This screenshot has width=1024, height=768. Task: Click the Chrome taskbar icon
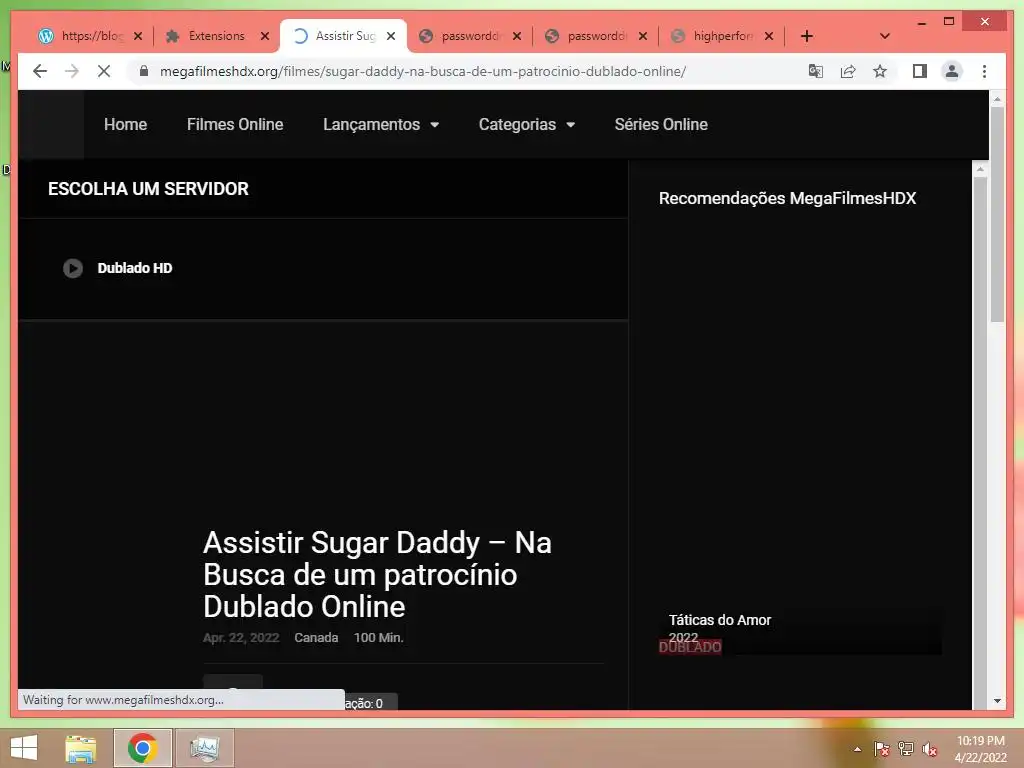pyautogui.click(x=142, y=748)
